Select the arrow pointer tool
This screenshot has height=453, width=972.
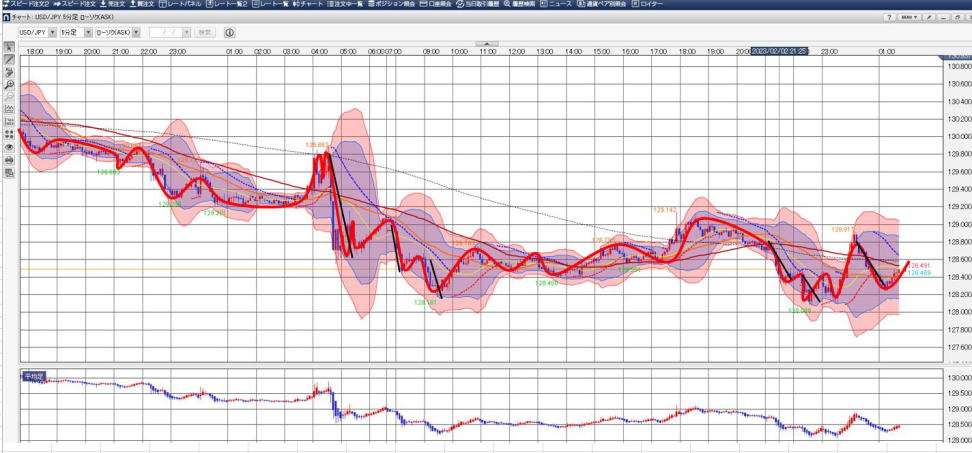coord(9,47)
